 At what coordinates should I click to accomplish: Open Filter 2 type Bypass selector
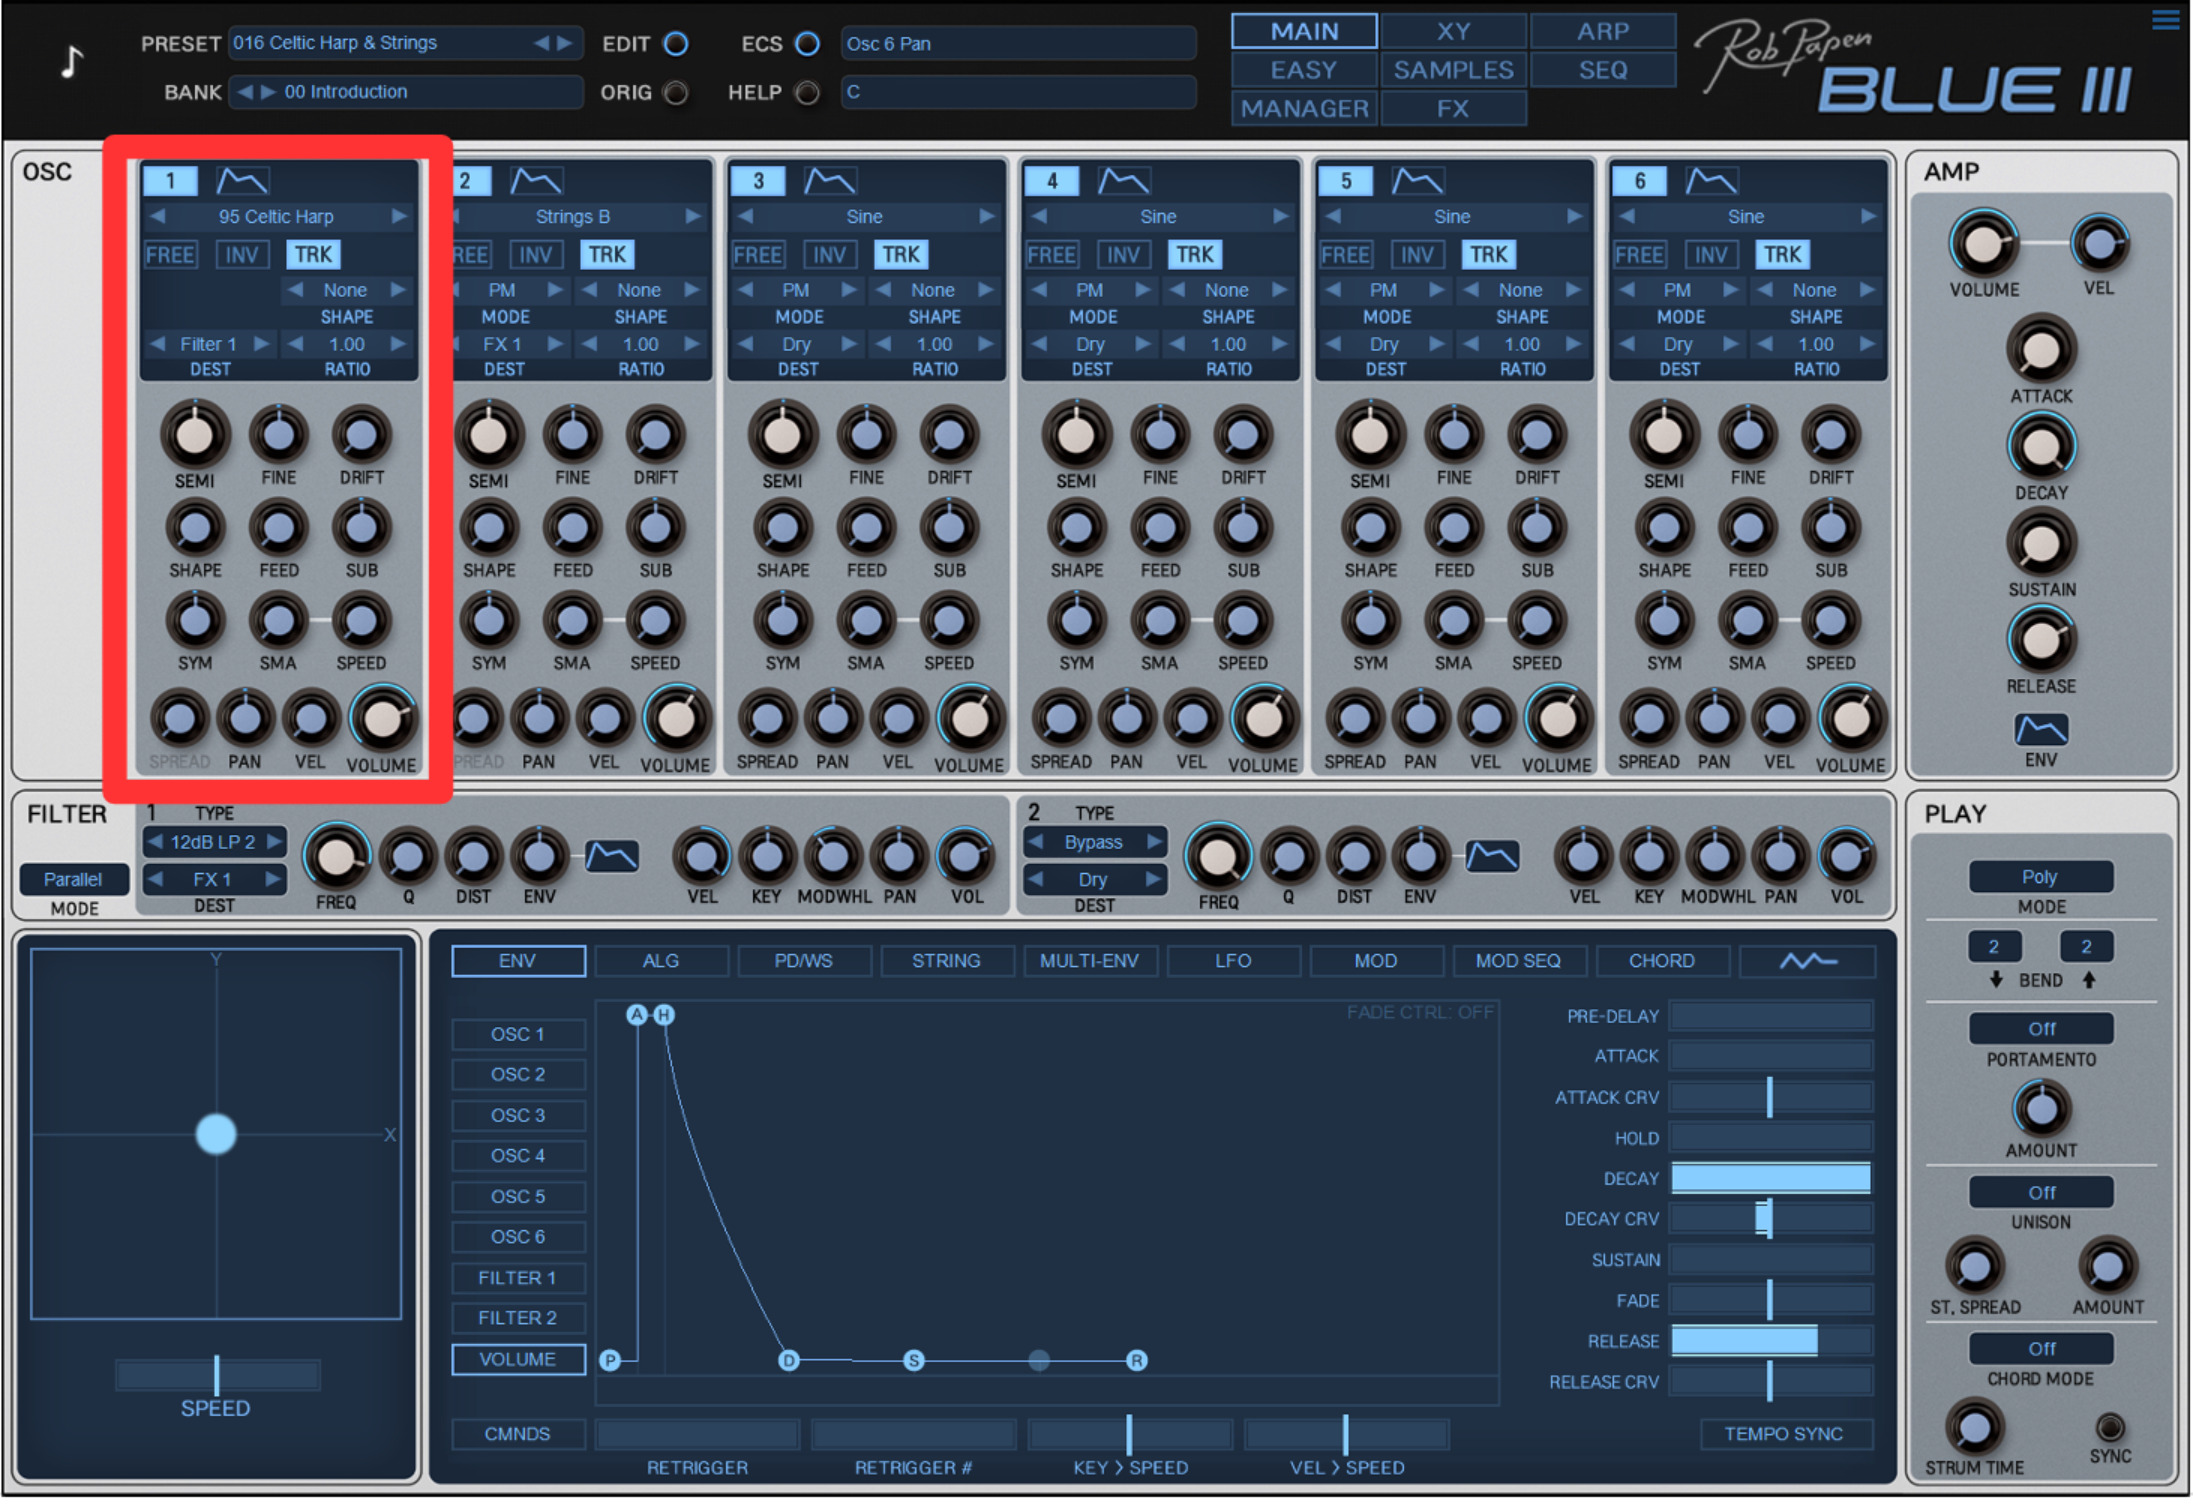1094,842
